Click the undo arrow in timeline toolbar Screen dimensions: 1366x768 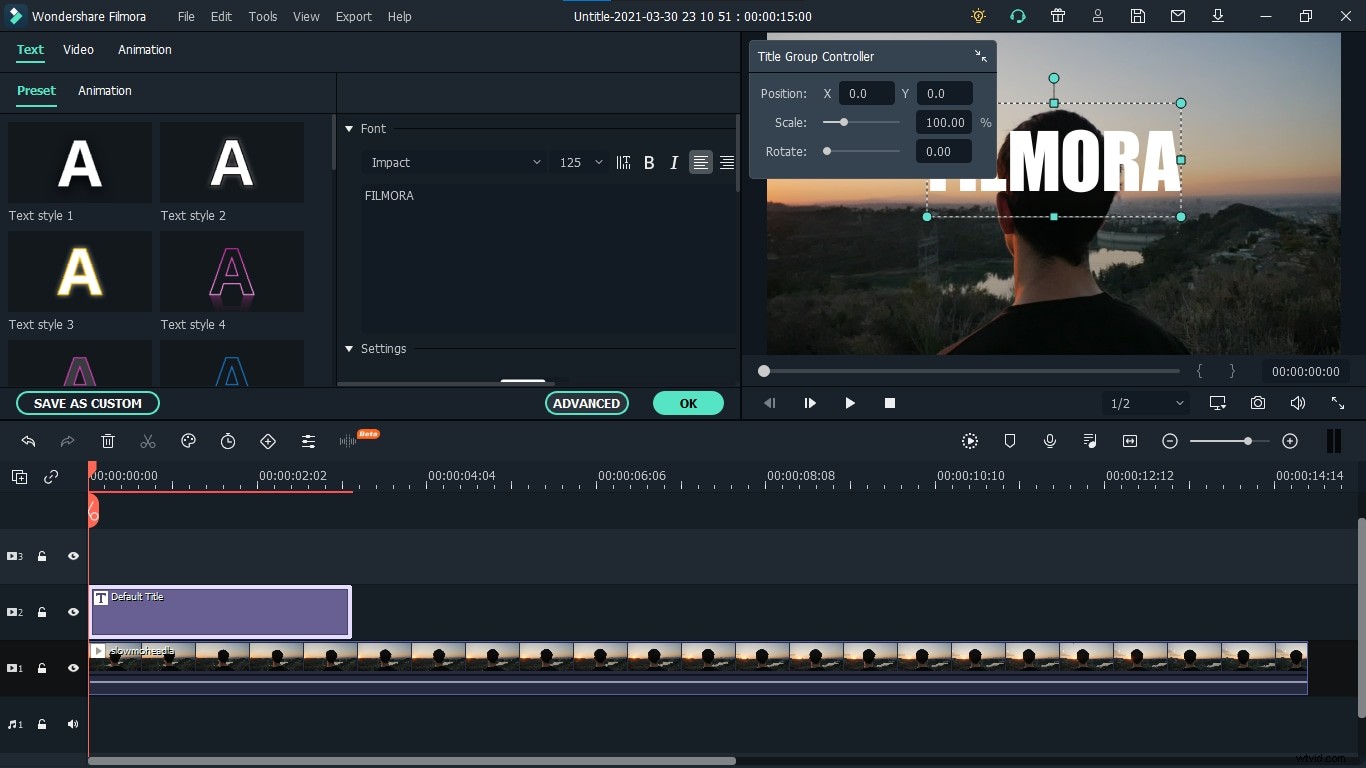pyautogui.click(x=28, y=441)
